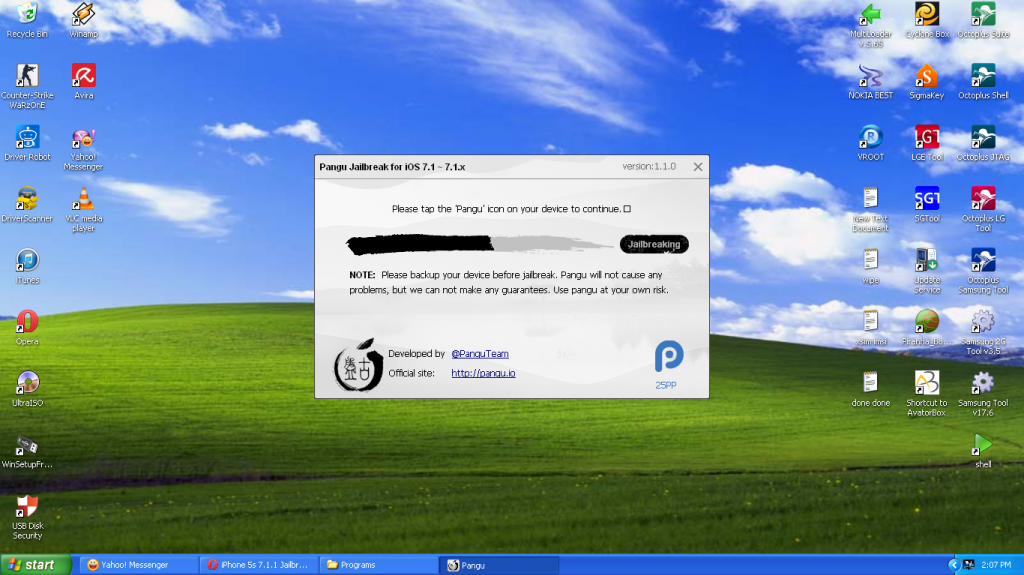Open the VROOT desktop shortcut

click(x=870, y=137)
